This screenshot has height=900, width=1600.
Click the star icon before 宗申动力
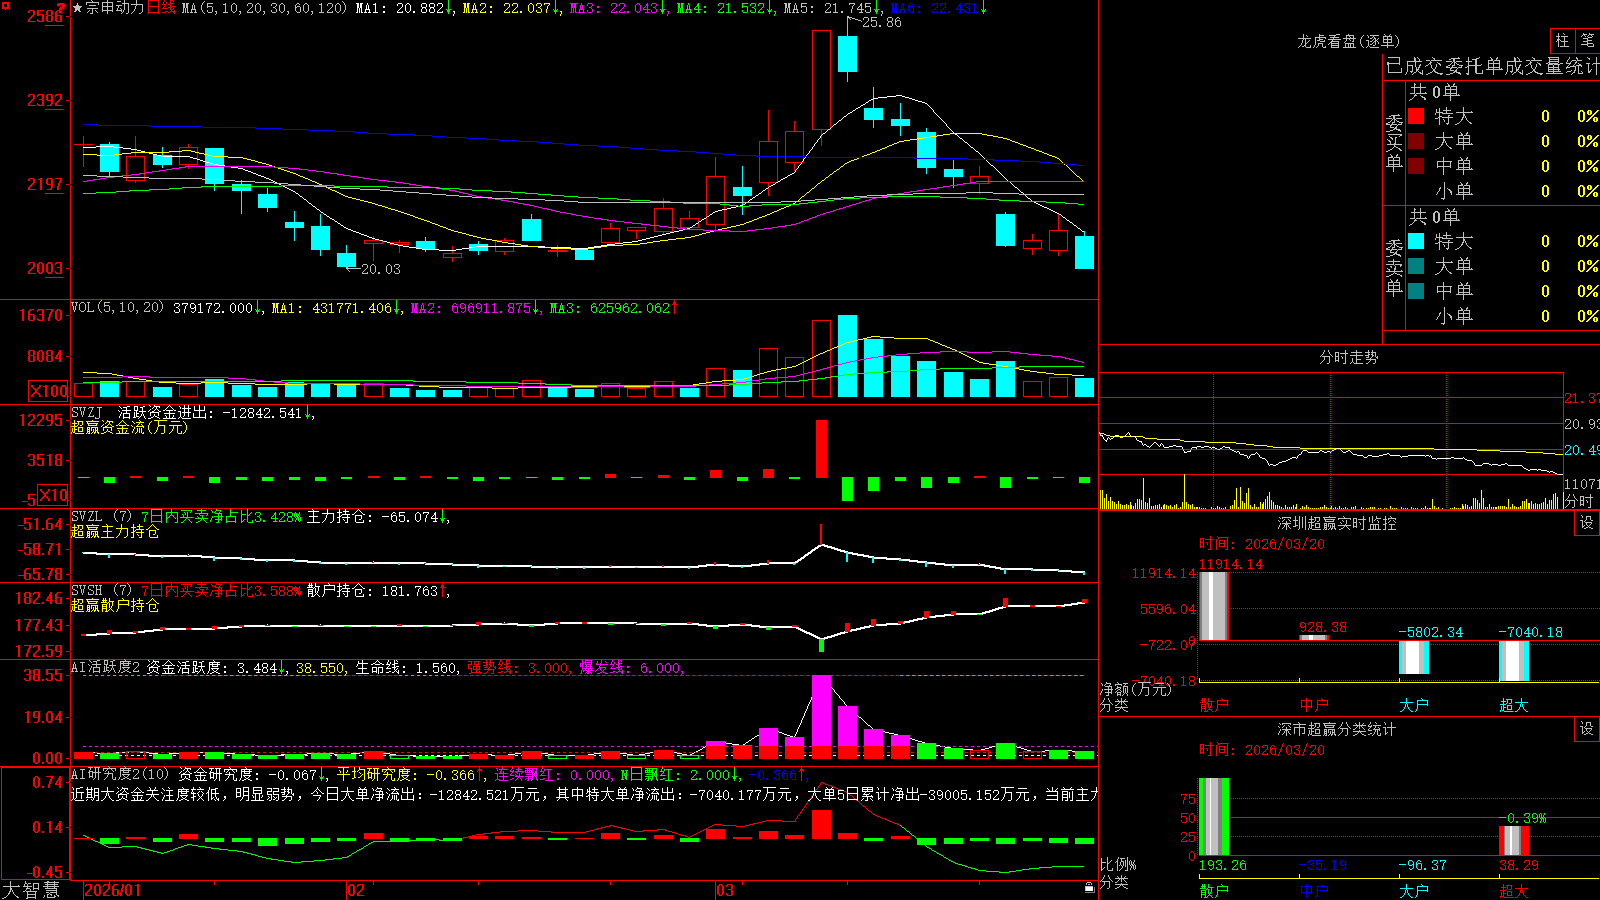(78, 8)
